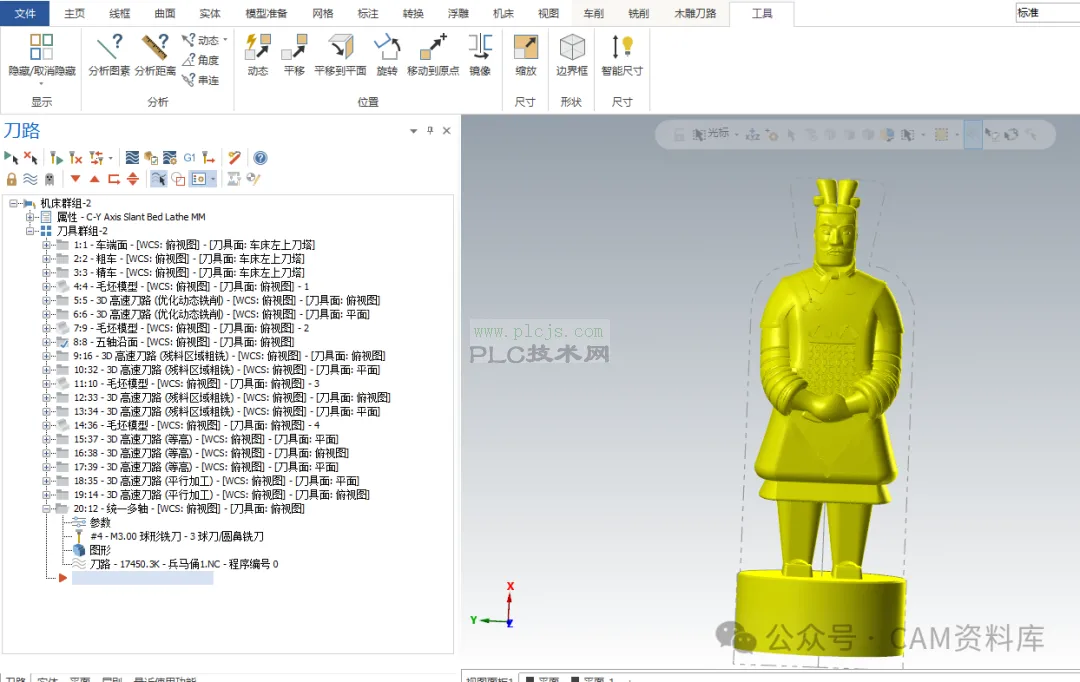The width and height of the screenshot is (1080, 682).
Task: Toggle only display associative geometry
Action: (x=178, y=179)
